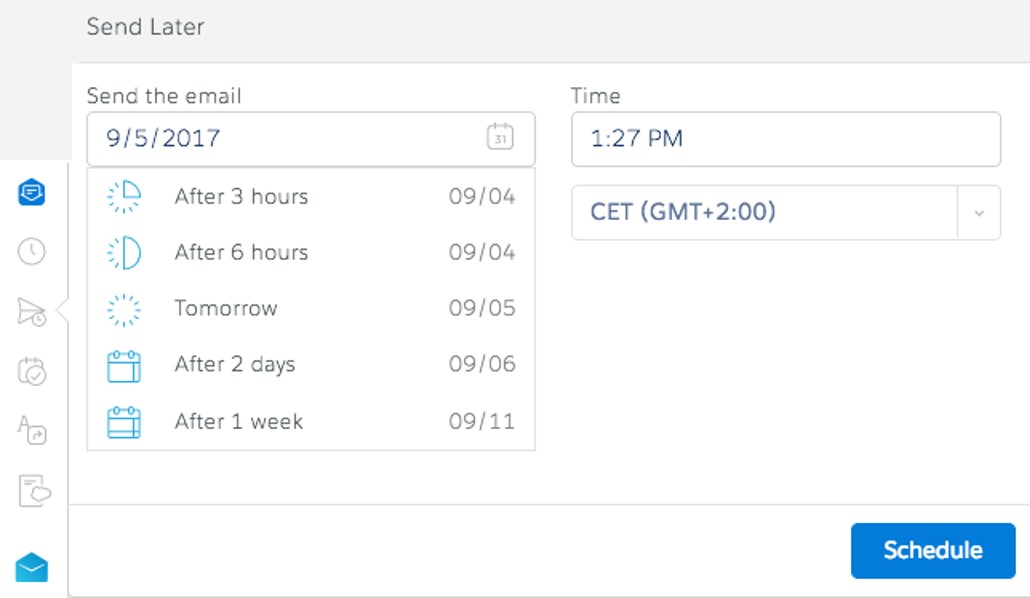Screen dimensions: 1030x598
Task: Click the blue envelope mail icon
Action: coord(32,567)
